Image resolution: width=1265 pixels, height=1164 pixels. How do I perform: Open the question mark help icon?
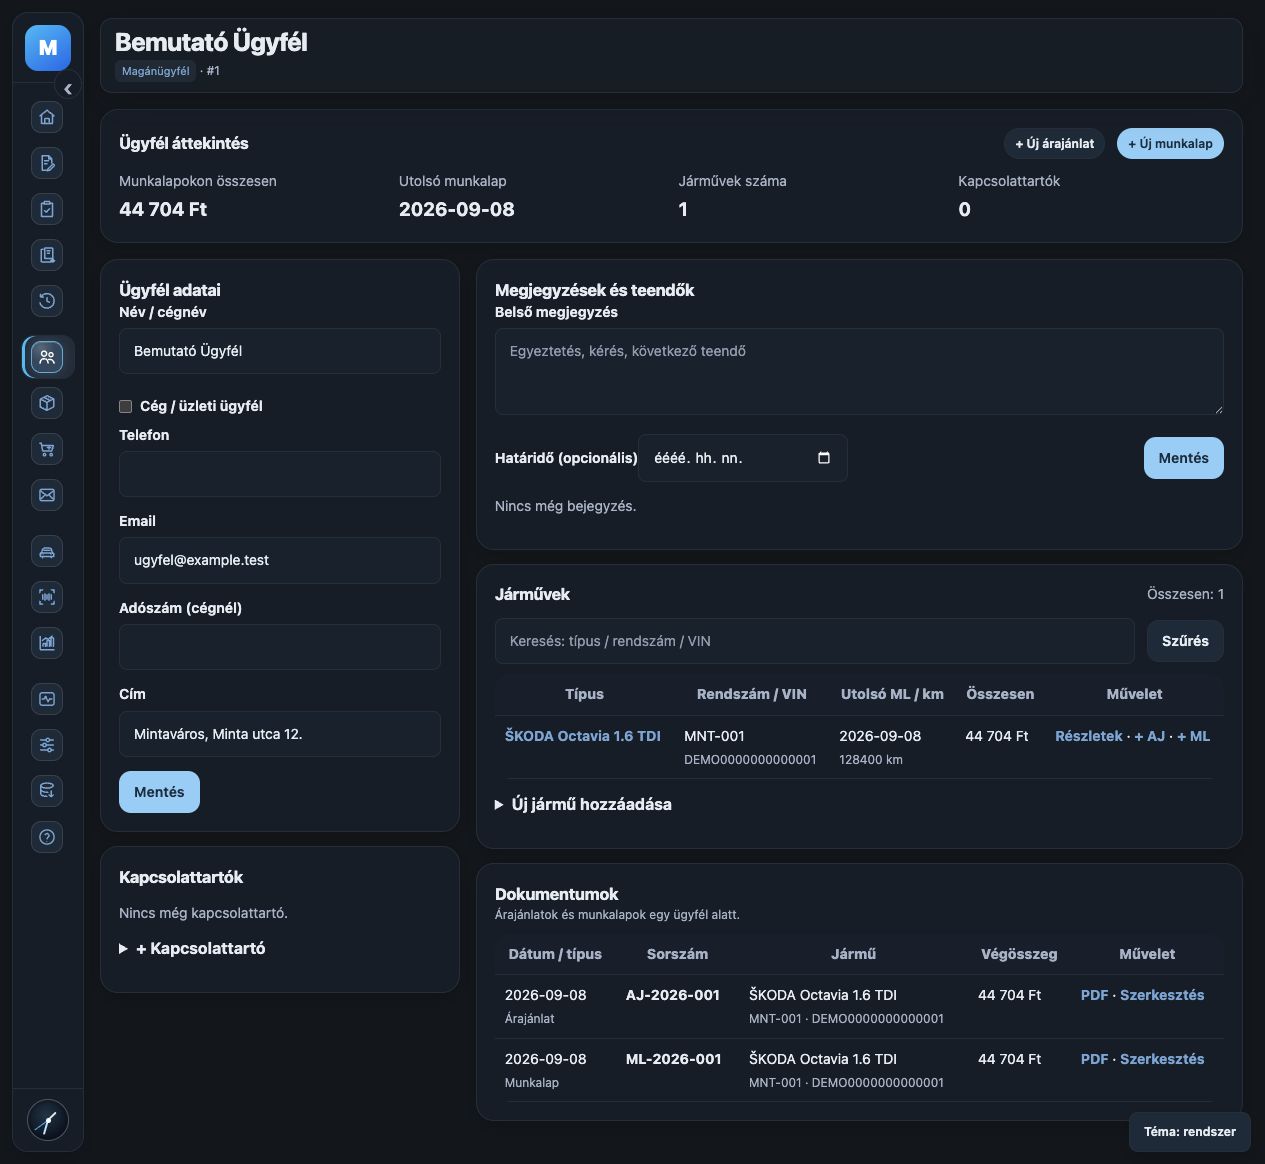(47, 837)
